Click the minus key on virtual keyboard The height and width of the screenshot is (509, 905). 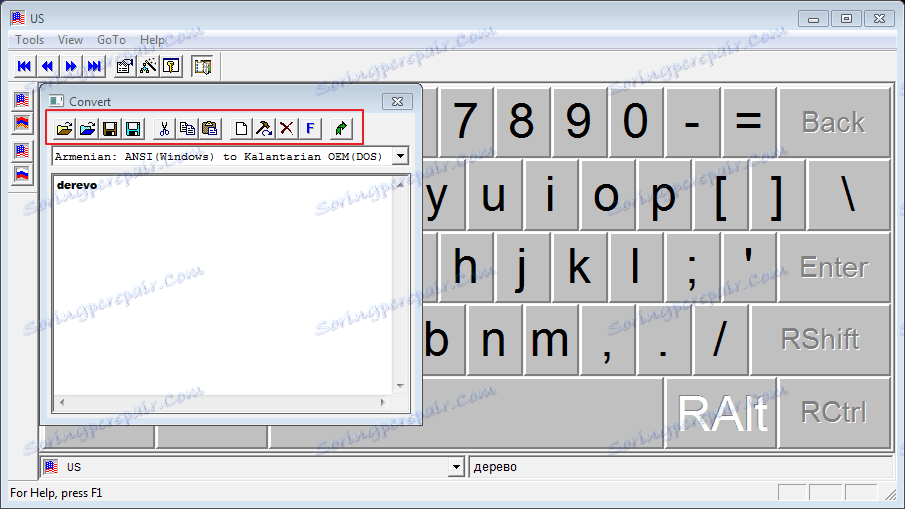click(x=691, y=122)
